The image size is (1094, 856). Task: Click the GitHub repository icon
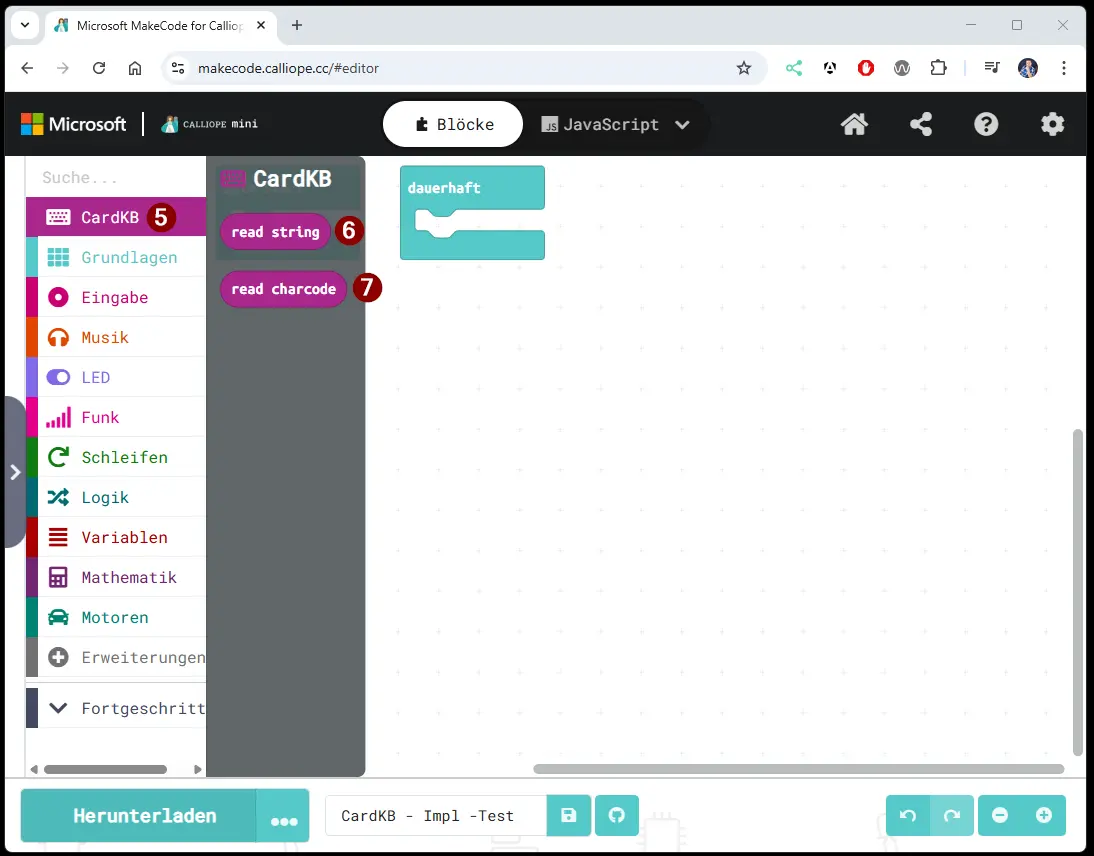click(x=617, y=816)
